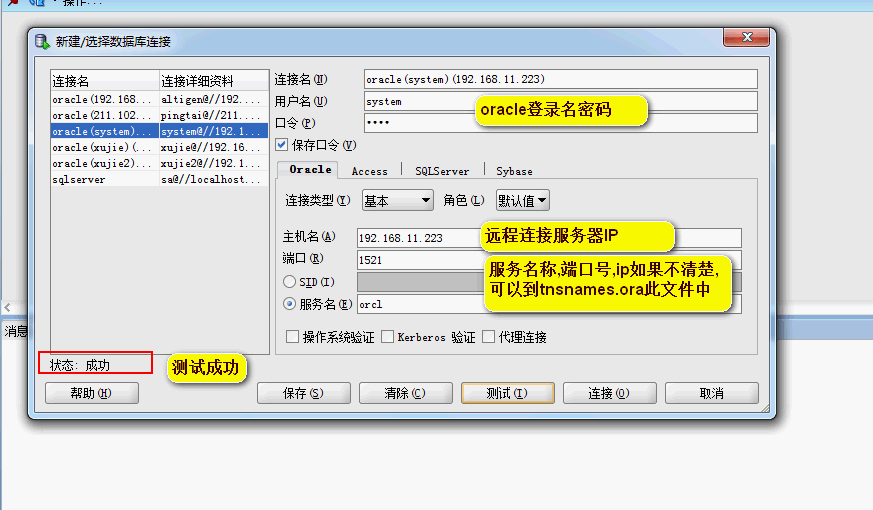Click the pingtai@//211 detail cell
Viewport: 873px width, 510px height.
(x=214, y=115)
